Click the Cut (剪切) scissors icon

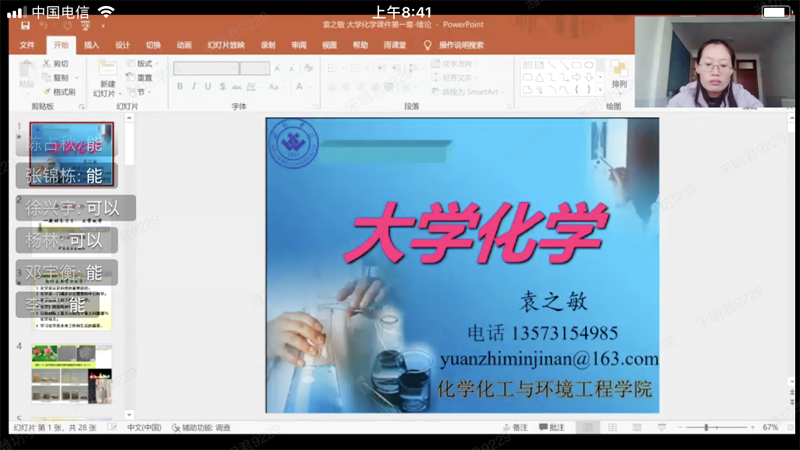pos(48,64)
